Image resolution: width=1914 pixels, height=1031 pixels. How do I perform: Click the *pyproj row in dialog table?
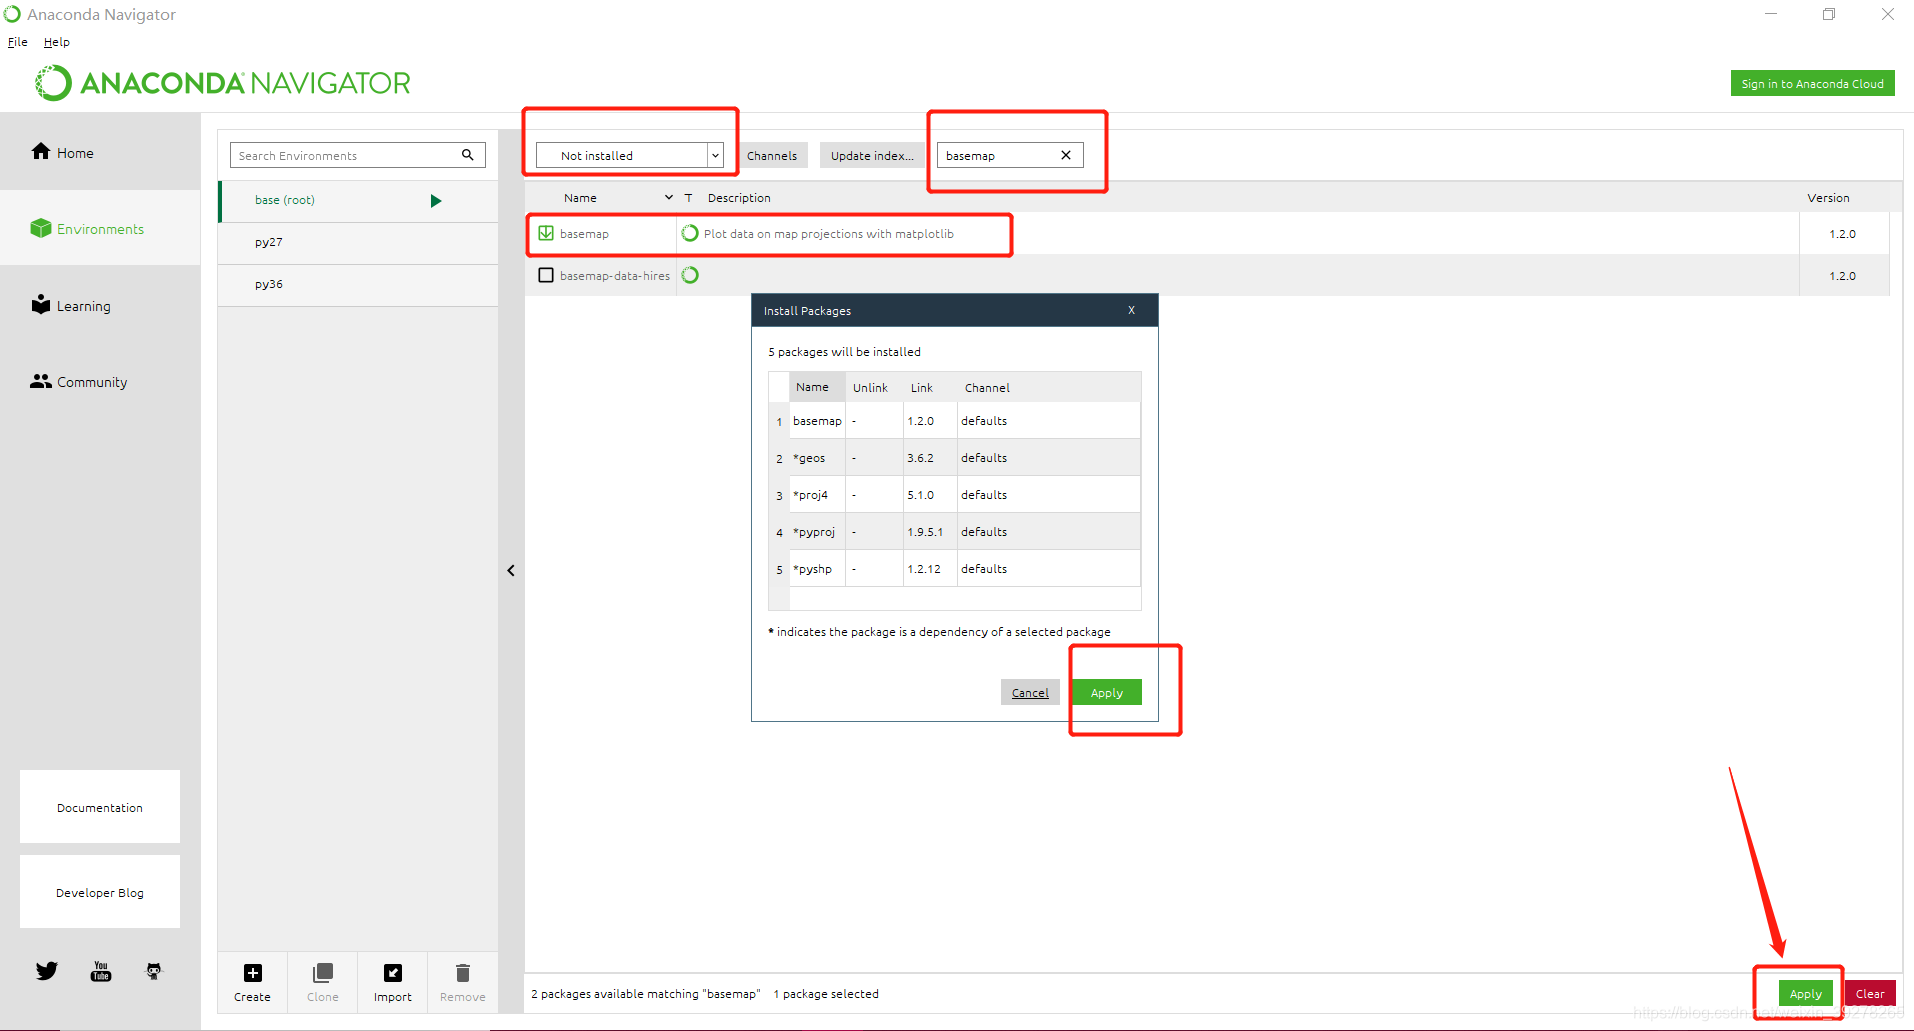coord(955,531)
